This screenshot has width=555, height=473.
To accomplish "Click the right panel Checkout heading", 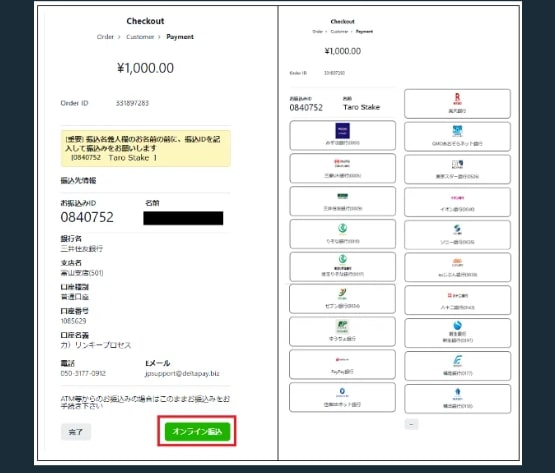I will click(342, 22).
